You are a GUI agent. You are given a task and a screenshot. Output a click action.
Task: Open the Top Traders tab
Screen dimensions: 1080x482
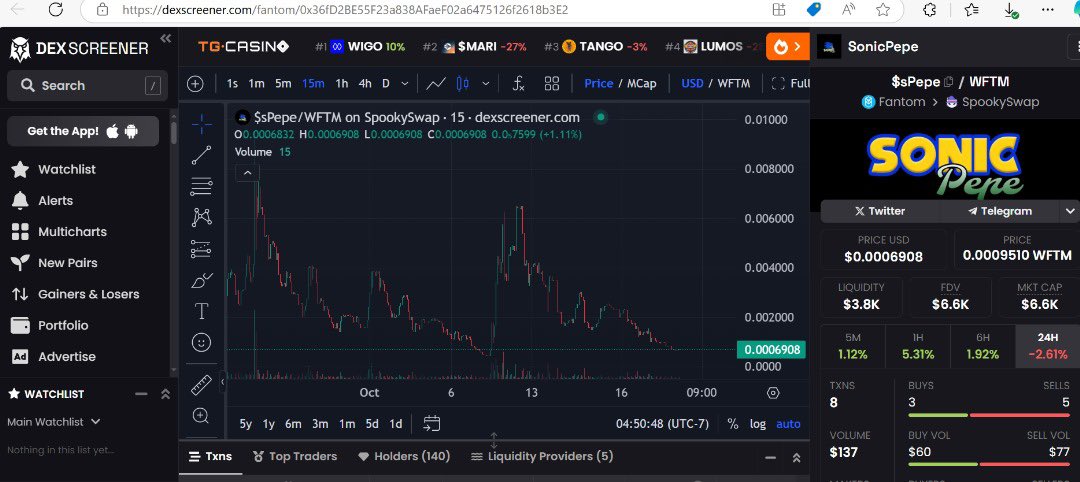click(295, 456)
